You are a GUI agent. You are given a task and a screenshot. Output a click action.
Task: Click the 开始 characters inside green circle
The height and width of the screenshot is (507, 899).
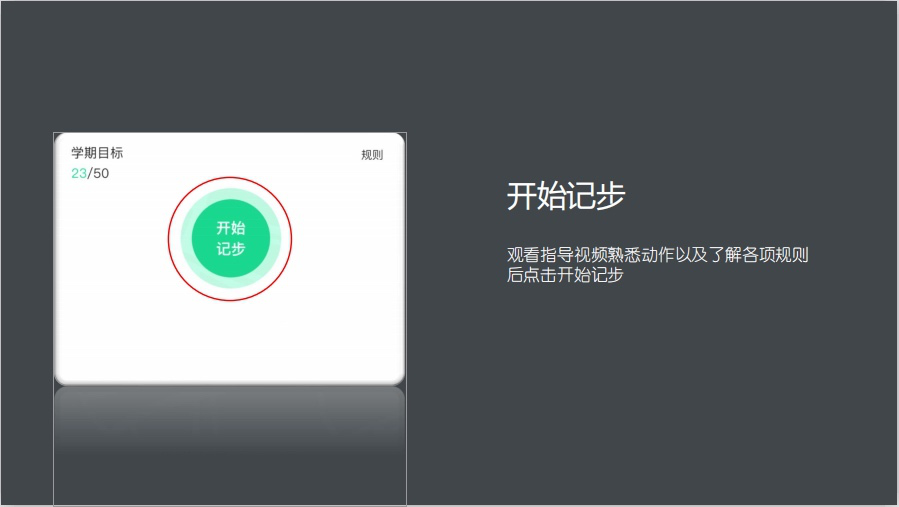231,228
